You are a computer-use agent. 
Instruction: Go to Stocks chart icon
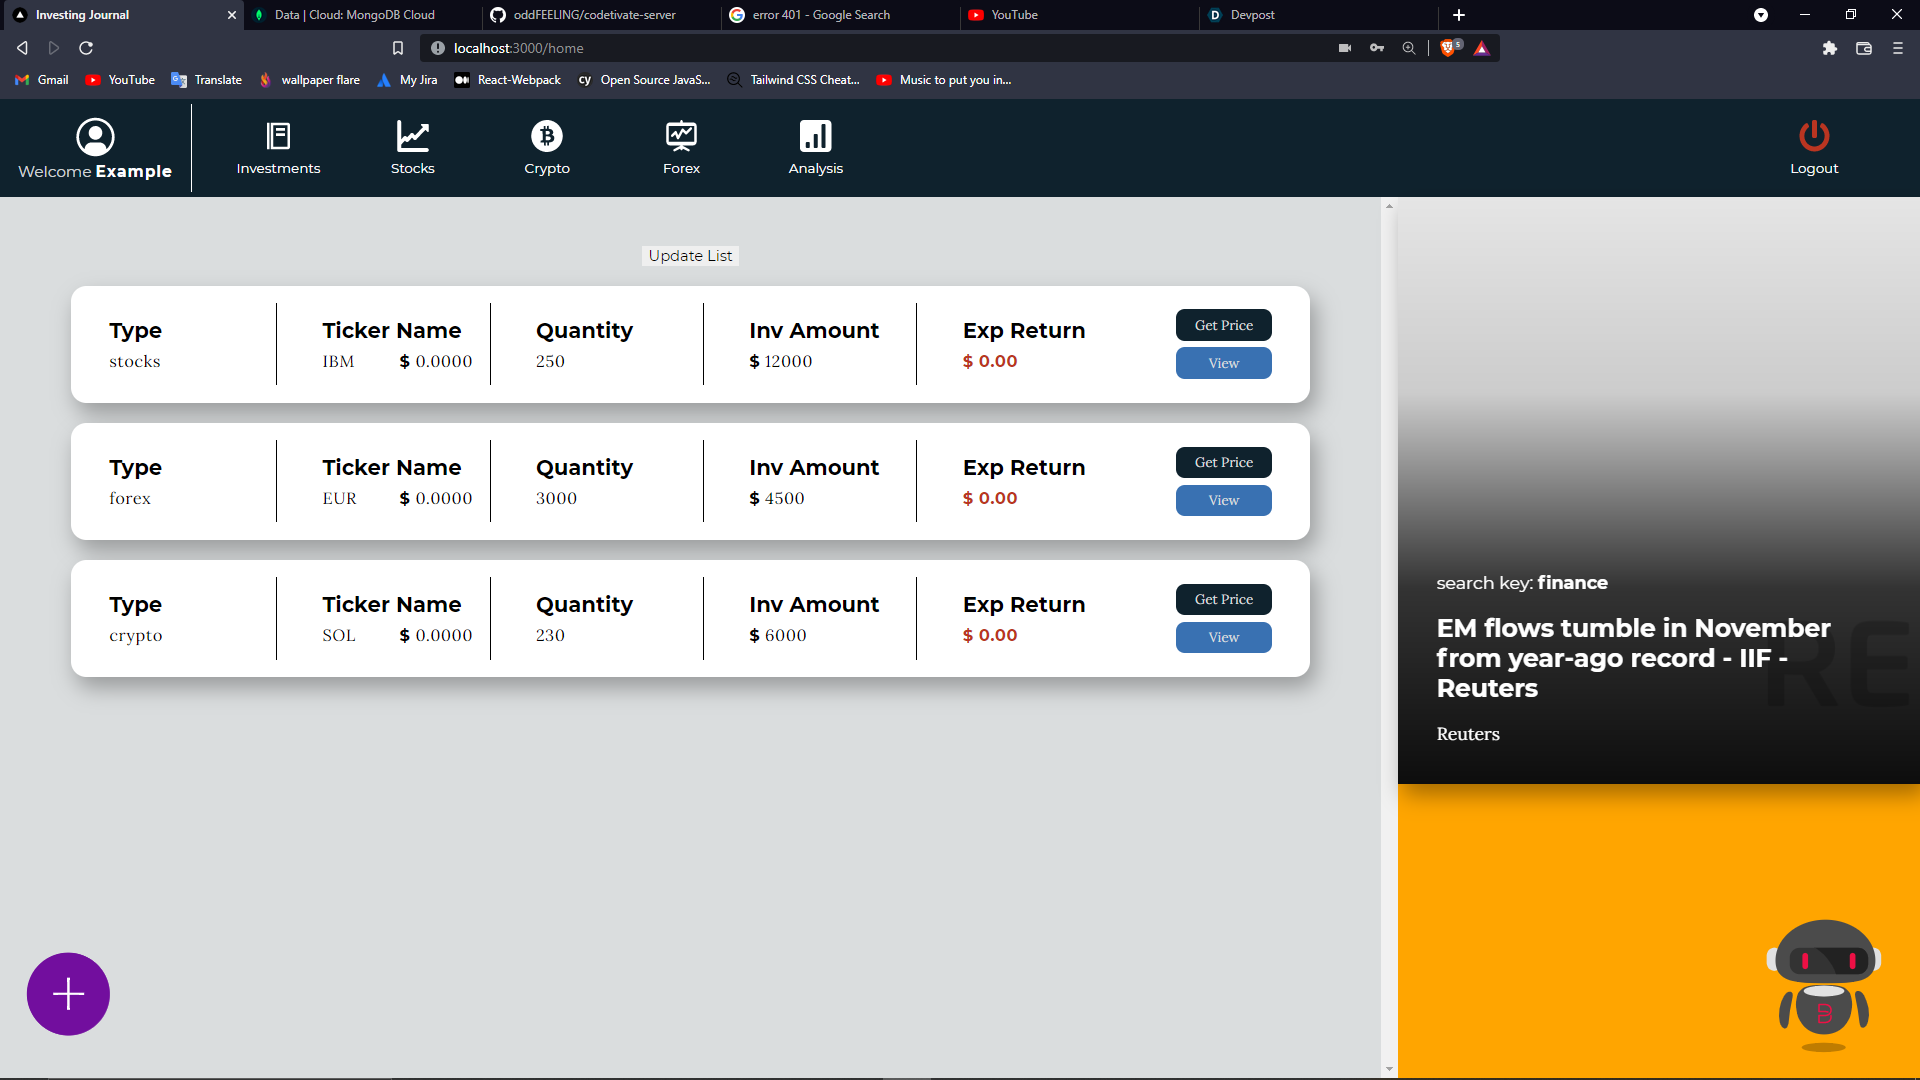click(x=412, y=136)
